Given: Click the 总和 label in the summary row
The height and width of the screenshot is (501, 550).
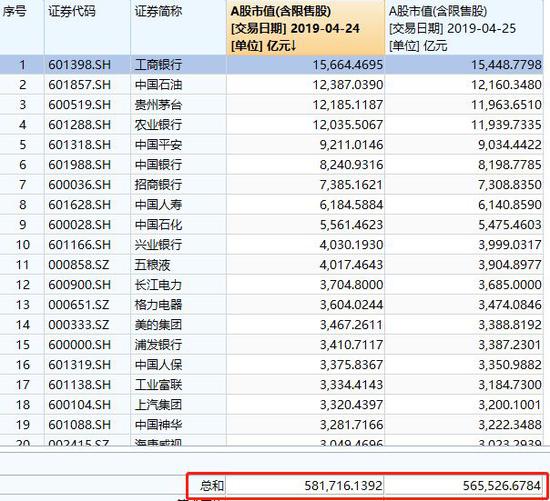Looking at the screenshot, I should (x=212, y=486).
